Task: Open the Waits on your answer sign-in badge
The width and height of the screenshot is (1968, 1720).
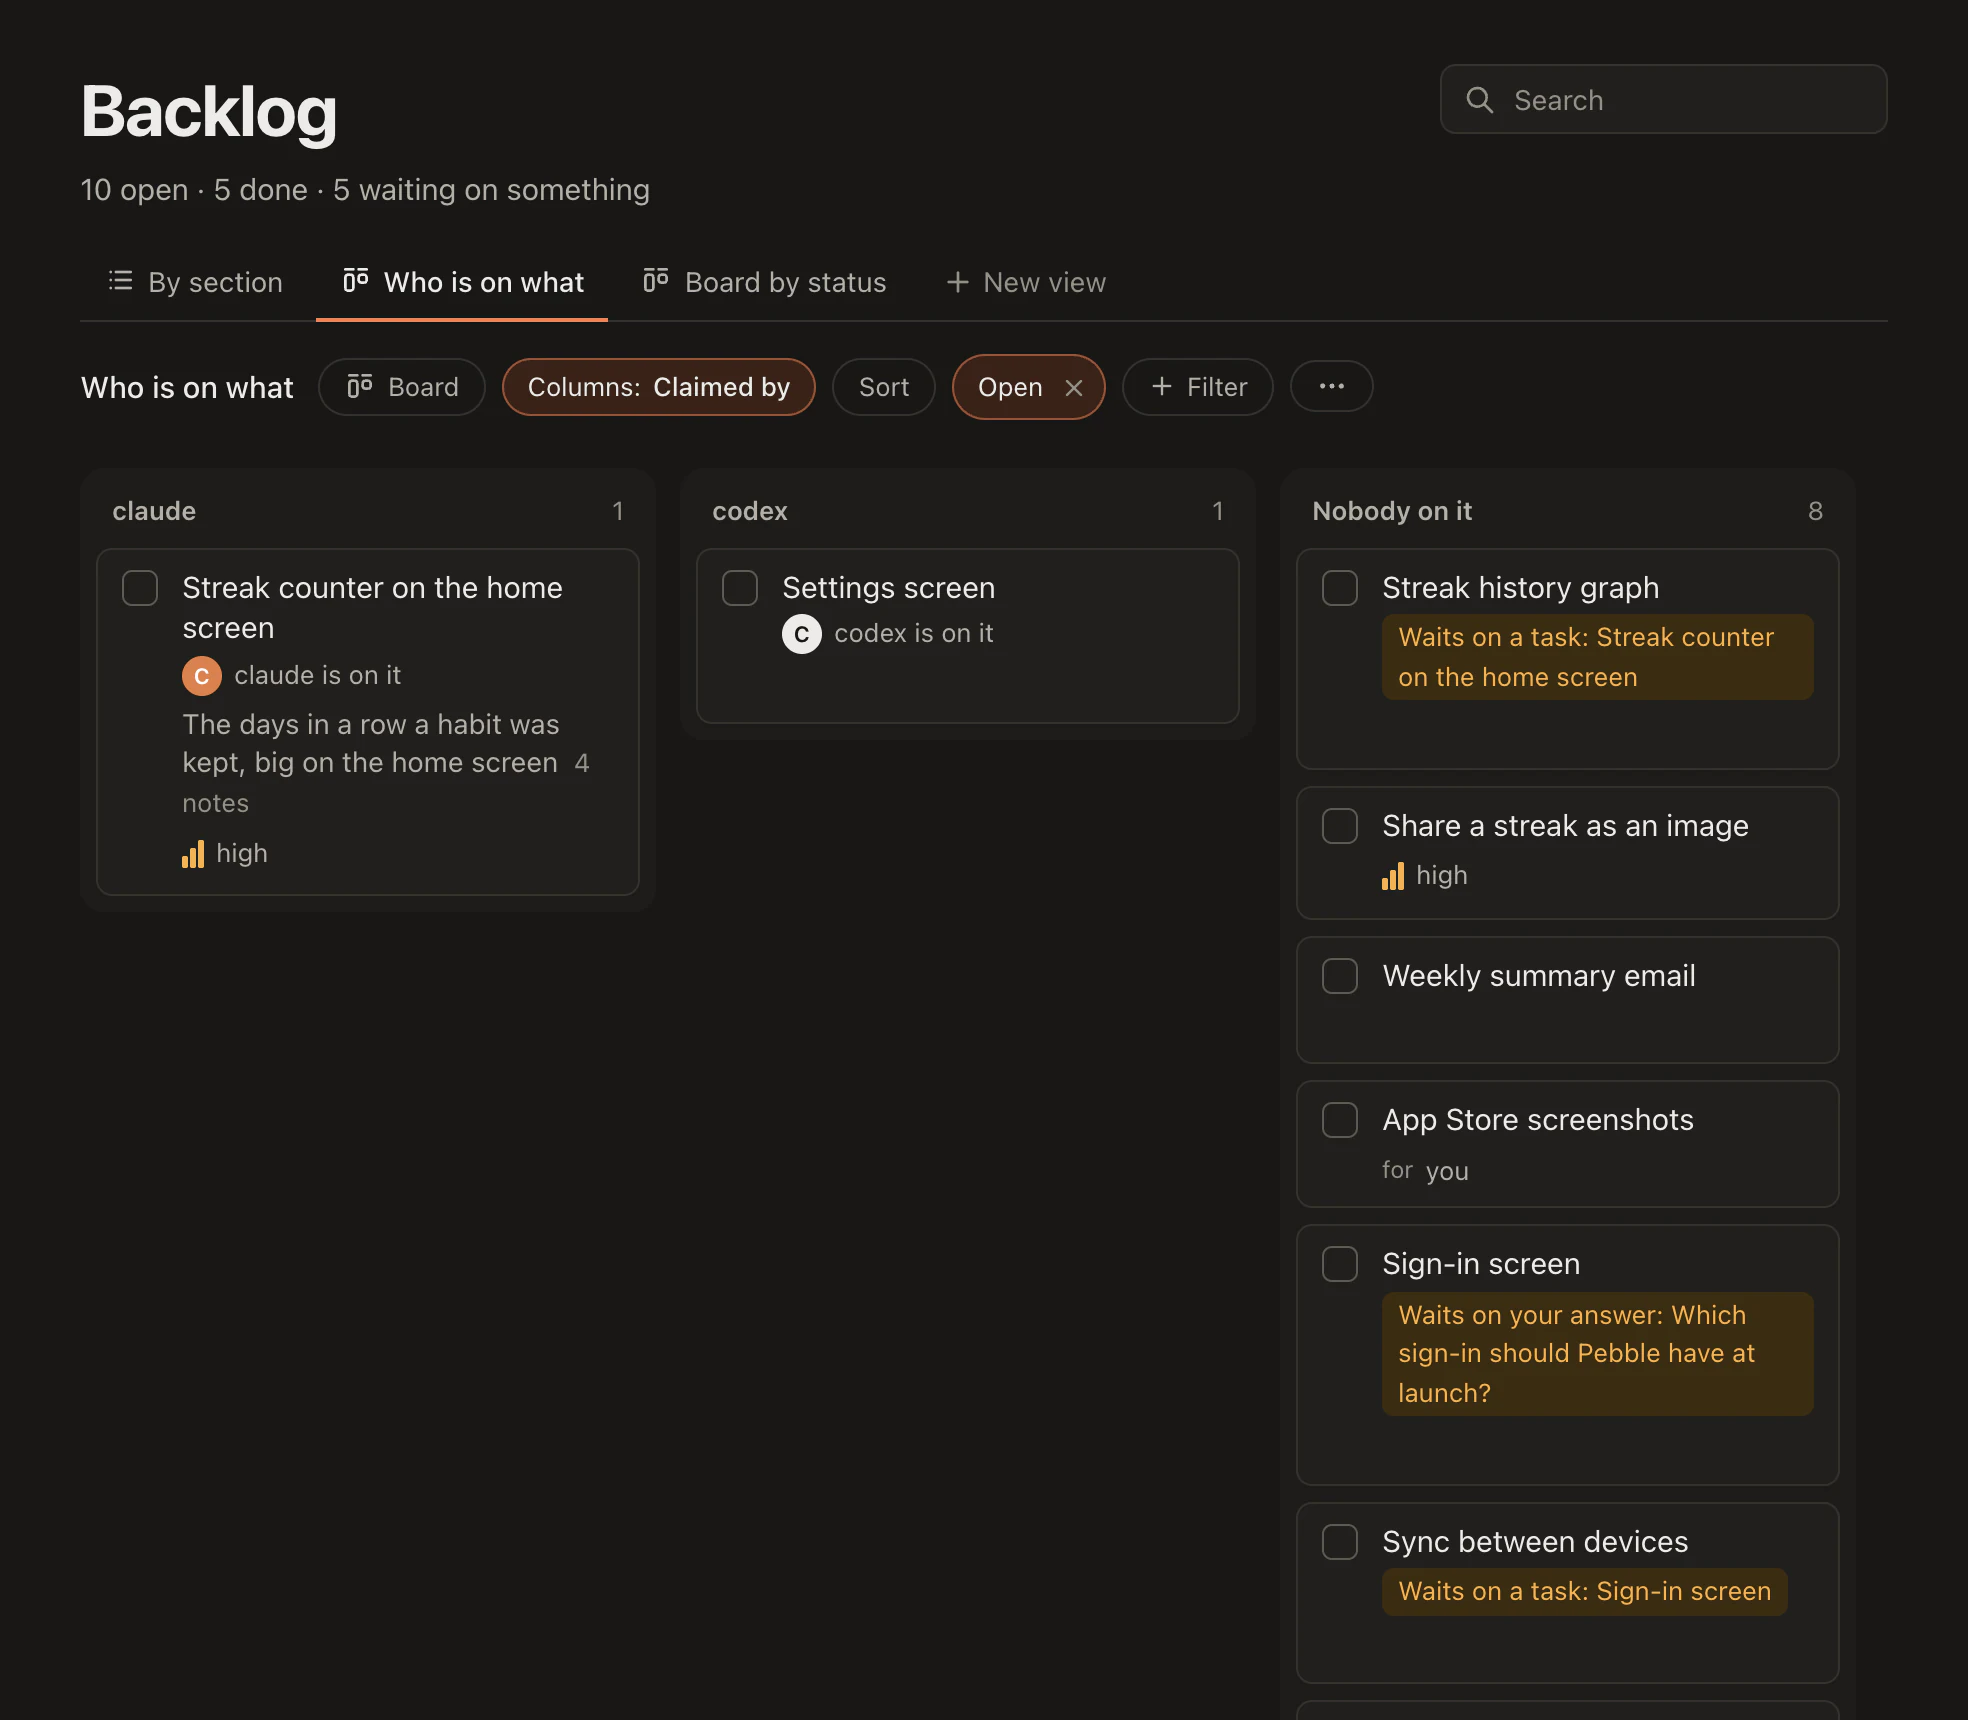Action: click(x=1597, y=1354)
